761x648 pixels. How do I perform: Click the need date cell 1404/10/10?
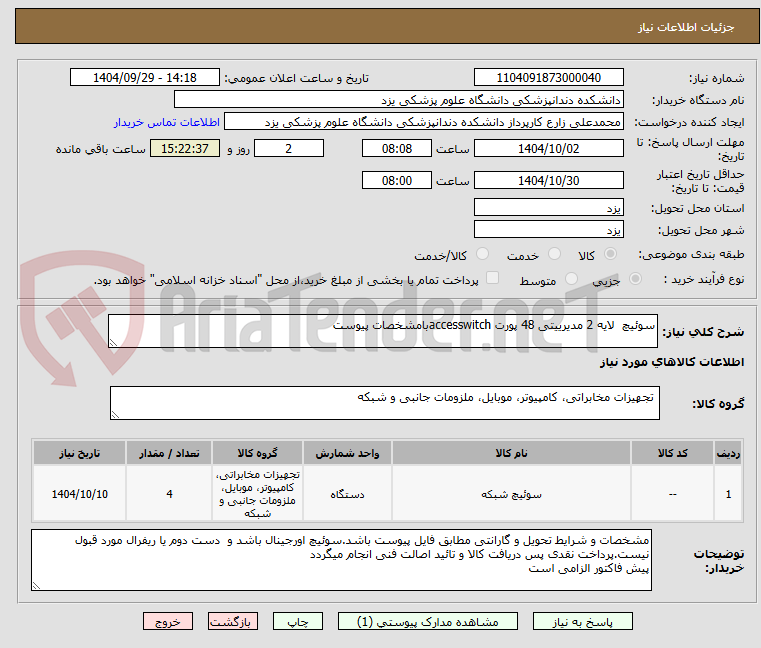pos(80,494)
